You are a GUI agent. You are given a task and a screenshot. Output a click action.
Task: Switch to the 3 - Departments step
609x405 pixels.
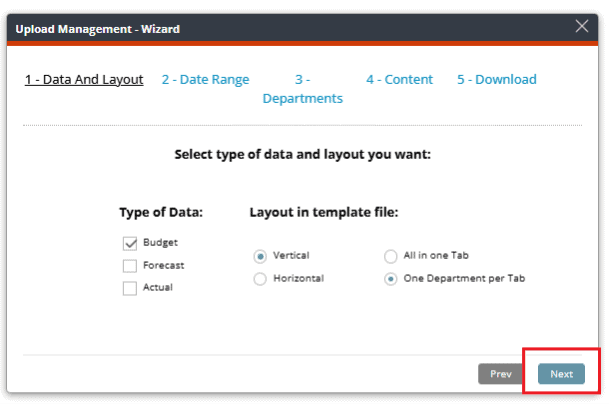coord(303,89)
